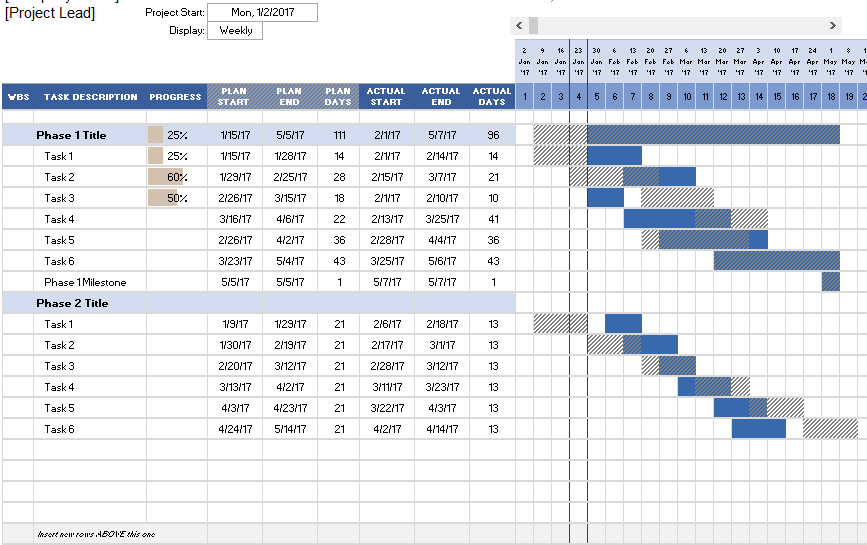Click plan end cell 4/23/17
This screenshot has height=545, width=867.
click(x=290, y=408)
